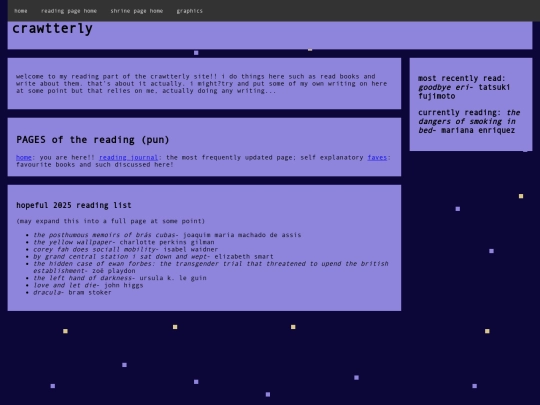Click the 'hopeful 2025 reading list' heading
The height and width of the screenshot is (405, 540).
tap(74, 205)
